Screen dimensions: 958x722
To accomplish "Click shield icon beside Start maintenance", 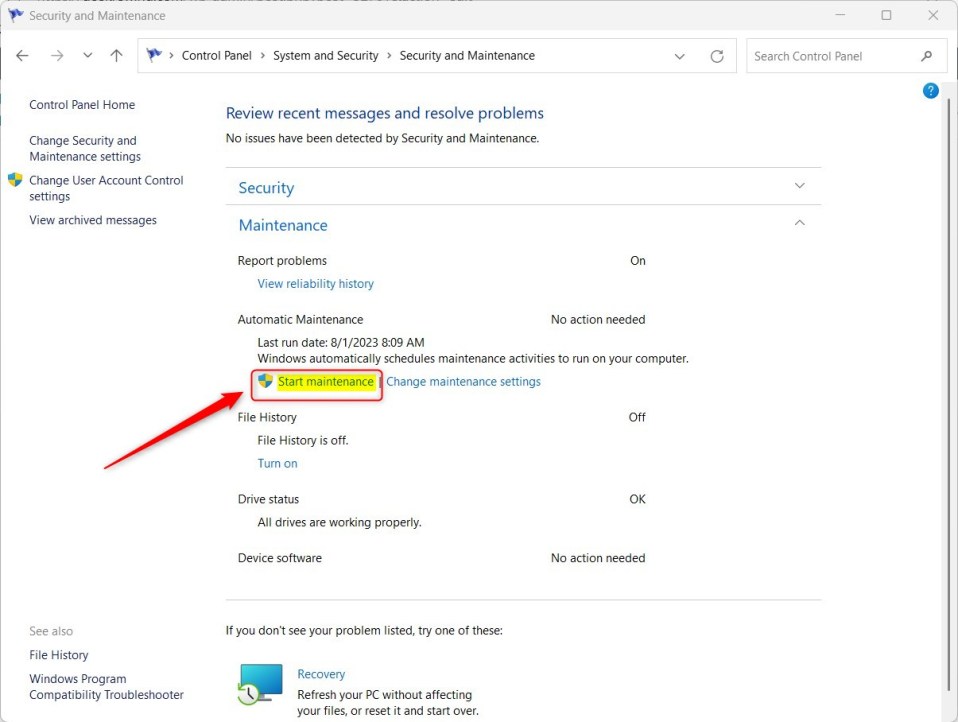I will pos(265,381).
